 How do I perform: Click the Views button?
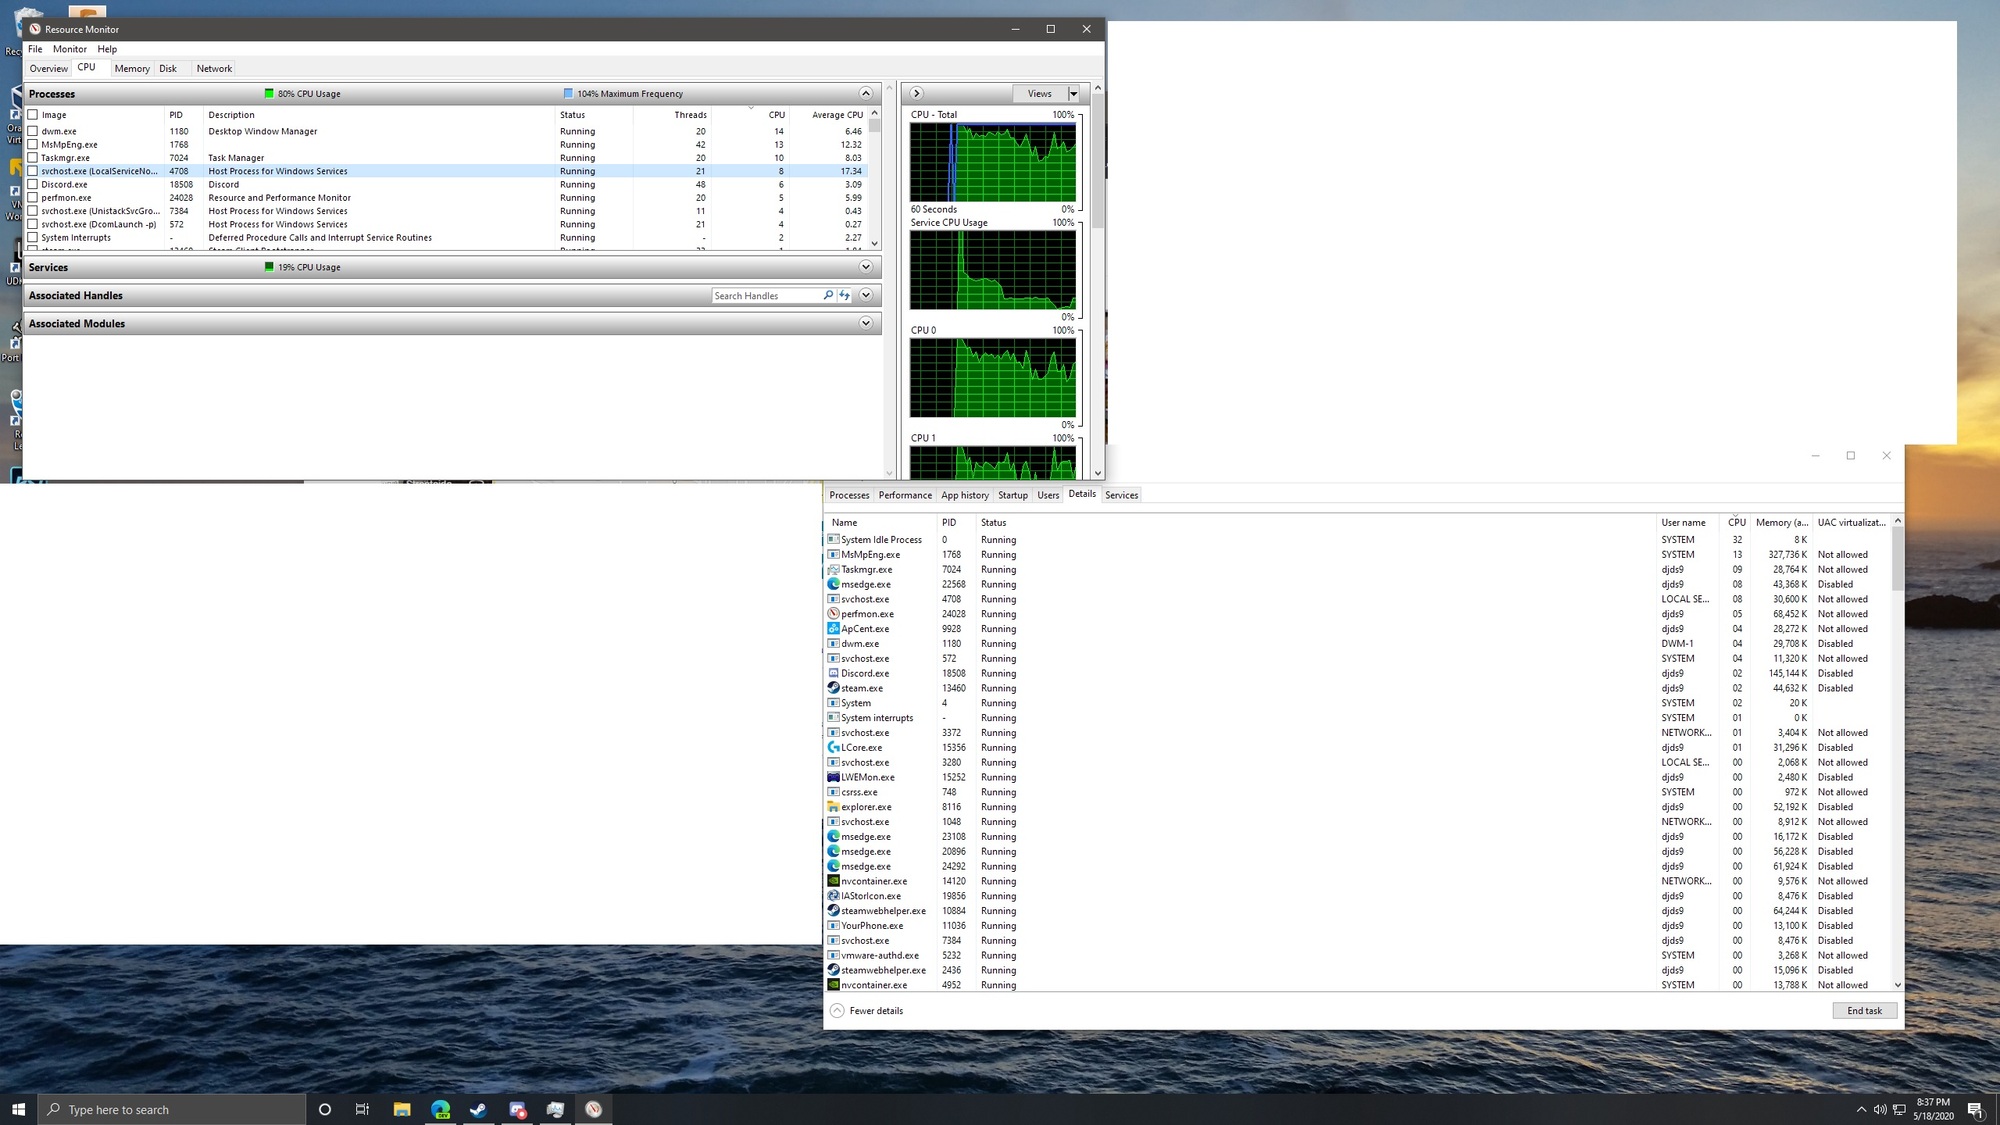pyautogui.click(x=1040, y=93)
